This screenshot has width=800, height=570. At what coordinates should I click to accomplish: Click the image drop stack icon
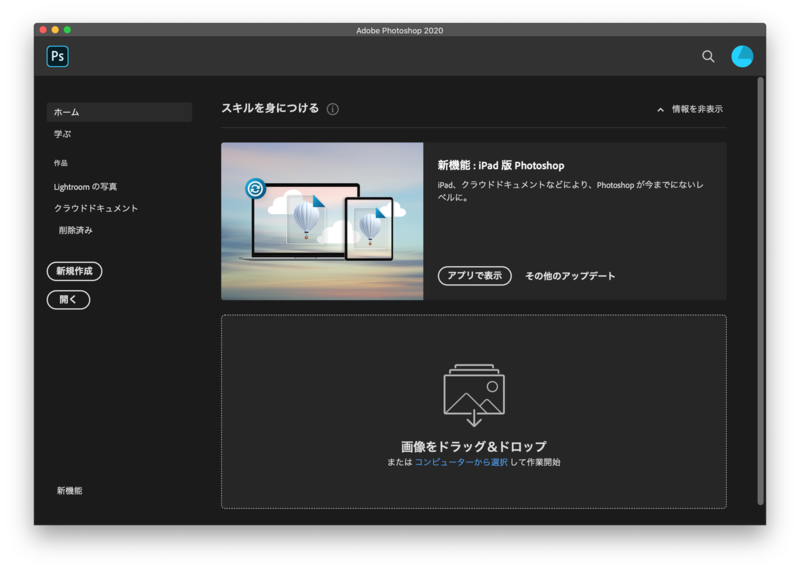pyautogui.click(x=474, y=395)
